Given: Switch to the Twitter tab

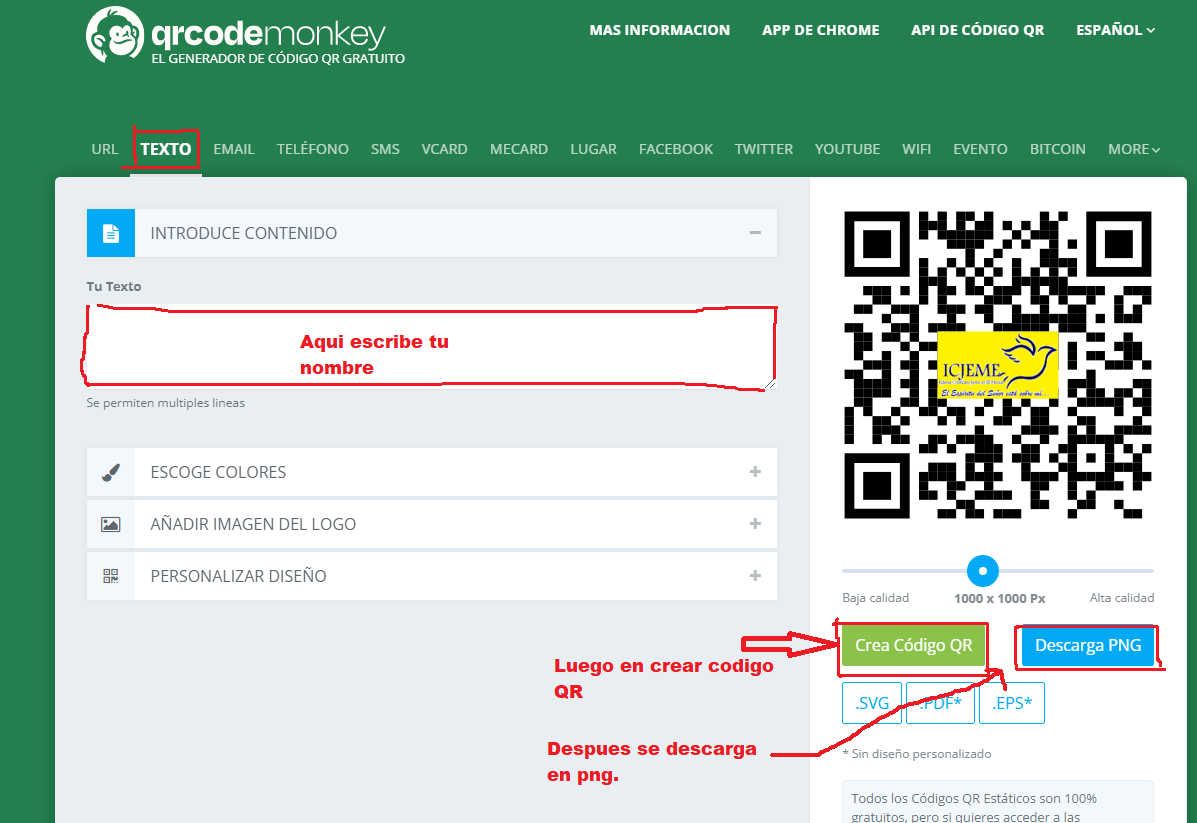Looking at the screenshot, I should pos(763,149).
